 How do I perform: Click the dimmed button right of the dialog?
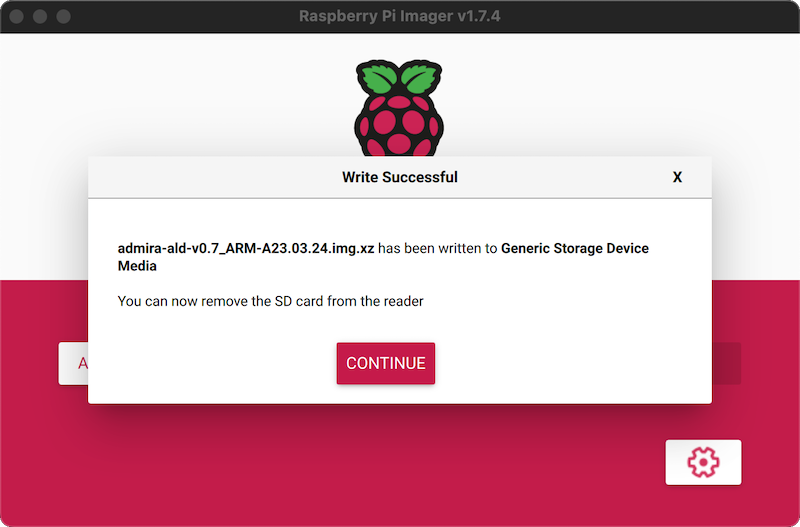[726, 363]
